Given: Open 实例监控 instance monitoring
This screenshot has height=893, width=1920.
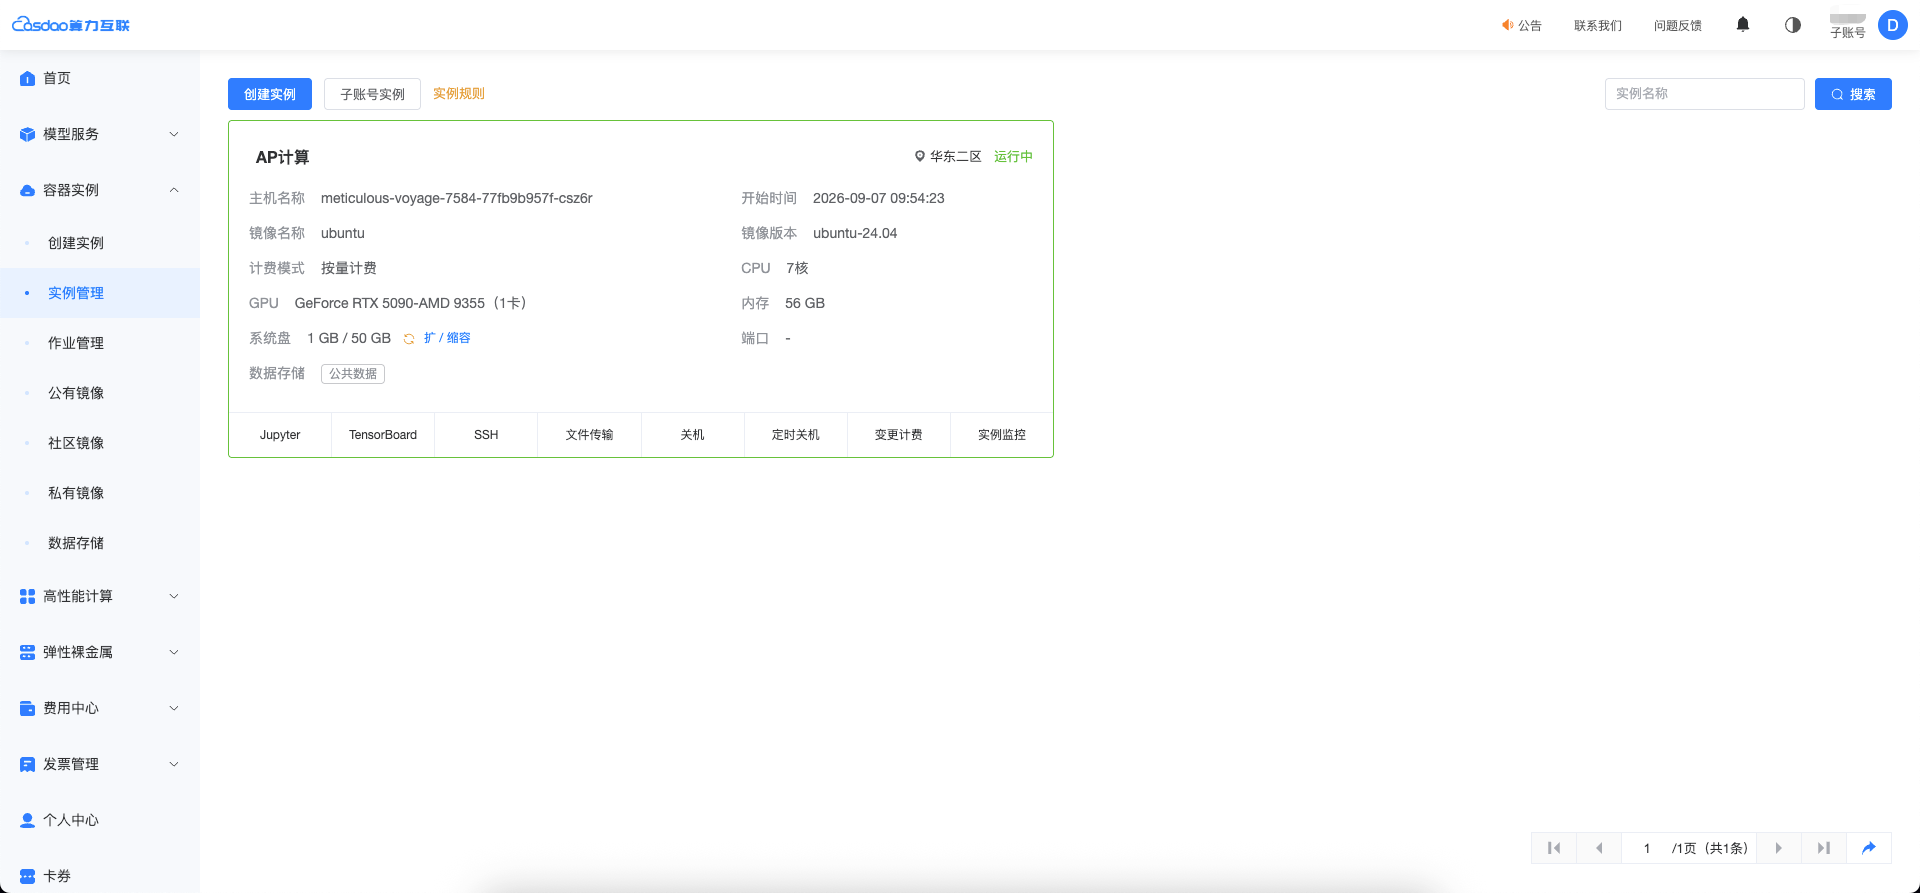Looking at the screenshot, I should 1002,435.
